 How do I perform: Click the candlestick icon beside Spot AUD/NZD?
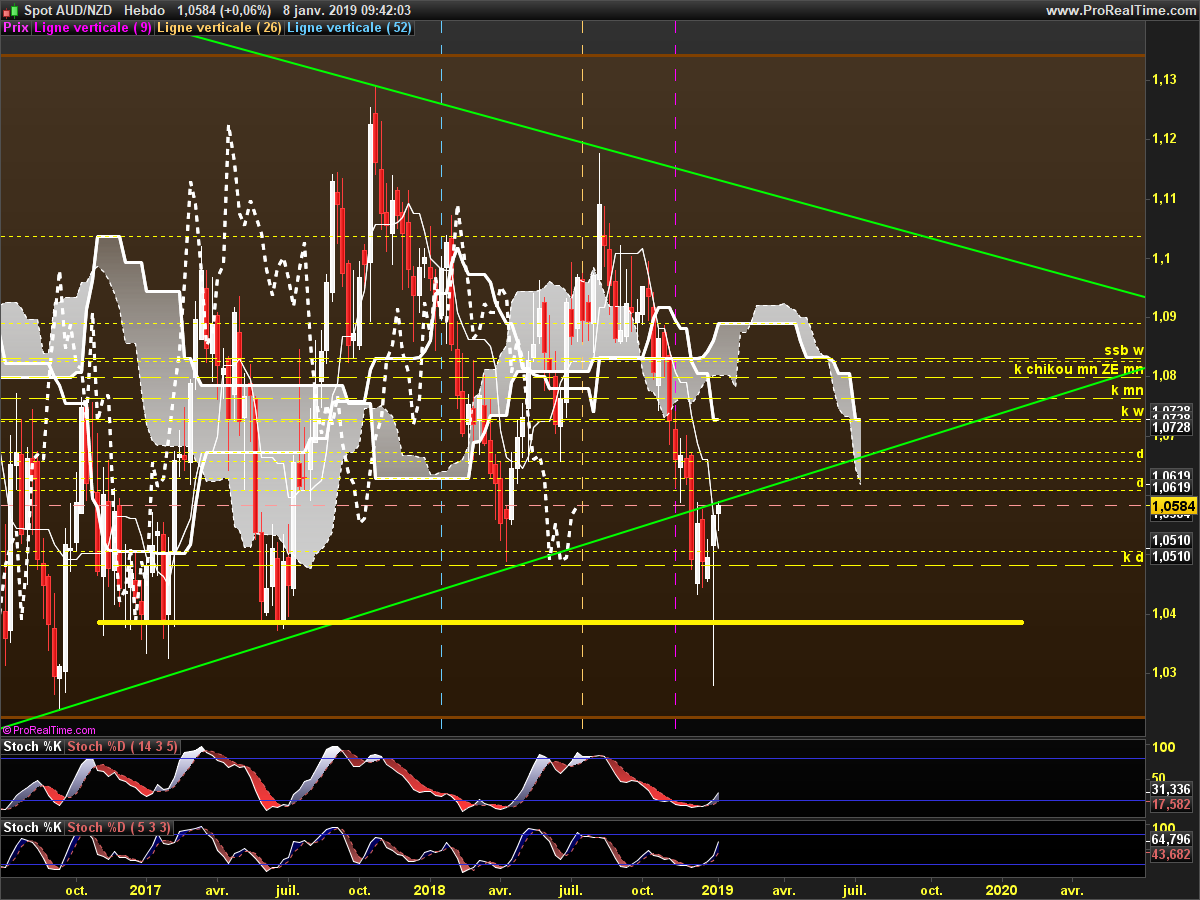pos(8,10)
